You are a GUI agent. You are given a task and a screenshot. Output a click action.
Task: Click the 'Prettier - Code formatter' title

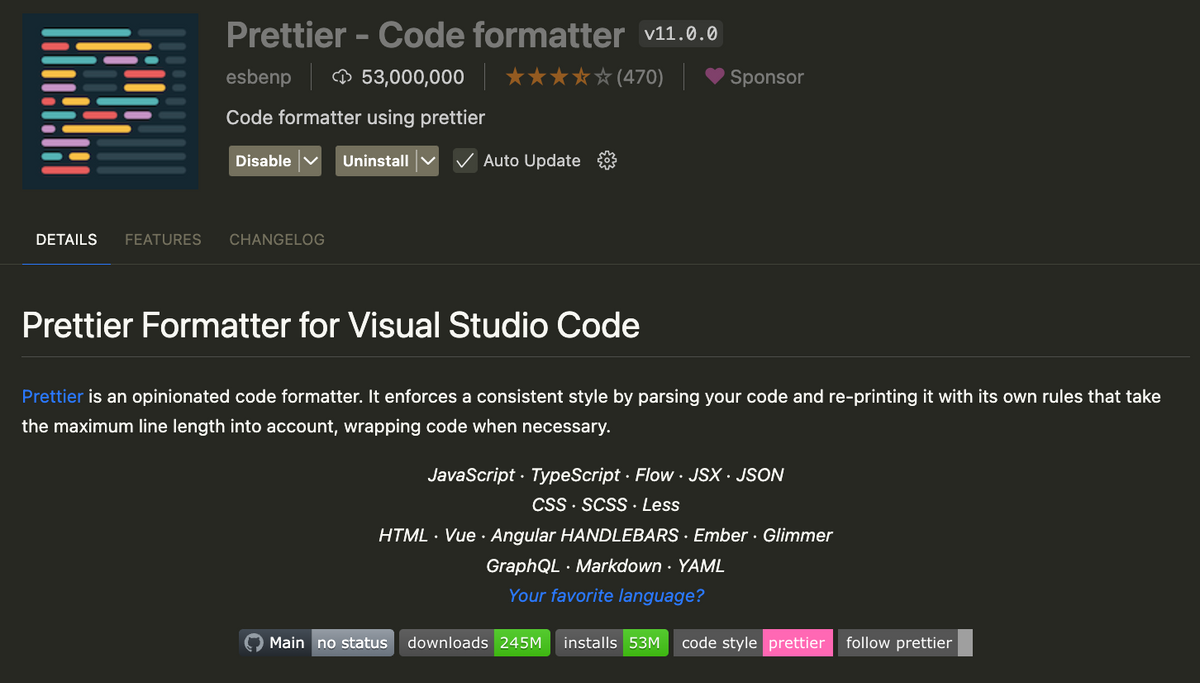[x=426, y=35]
